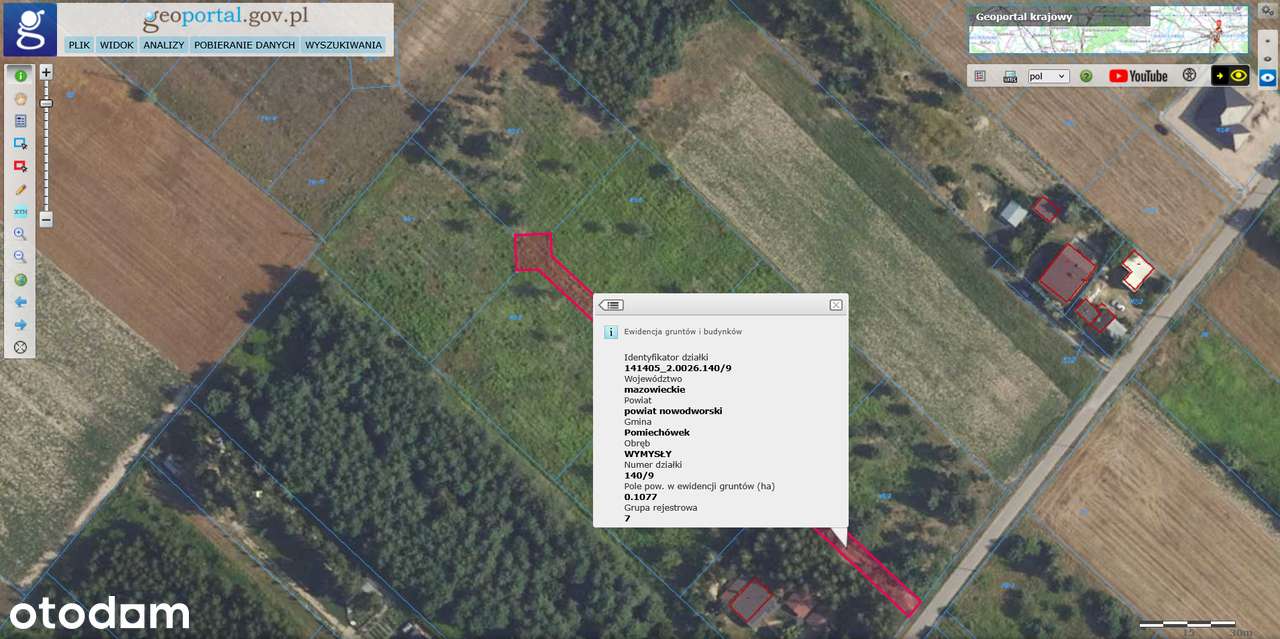Screen dimensions: 1280x639
Task: Toggle the yellow high-contrast eye mode
Action: [x=1230, y=75]
